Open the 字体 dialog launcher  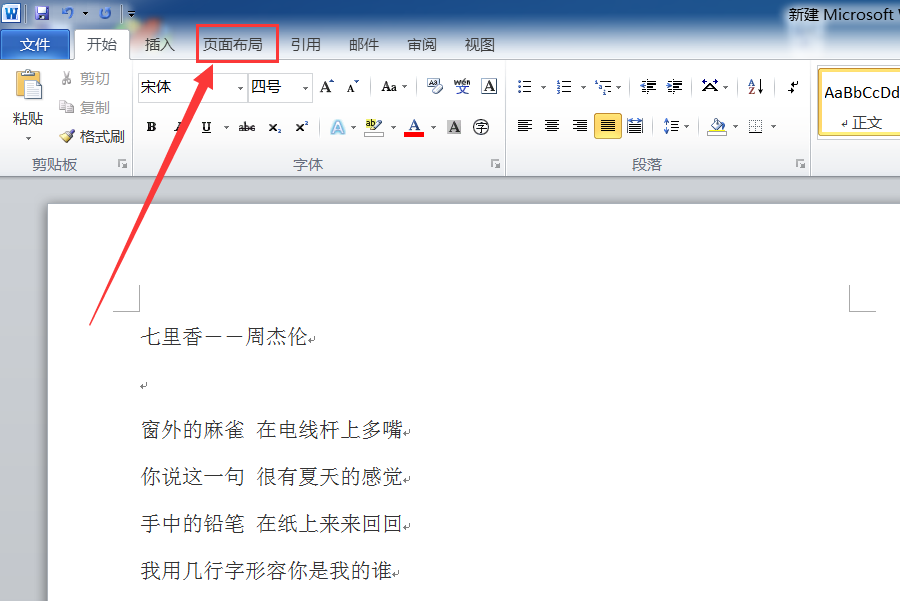point(495,164)
